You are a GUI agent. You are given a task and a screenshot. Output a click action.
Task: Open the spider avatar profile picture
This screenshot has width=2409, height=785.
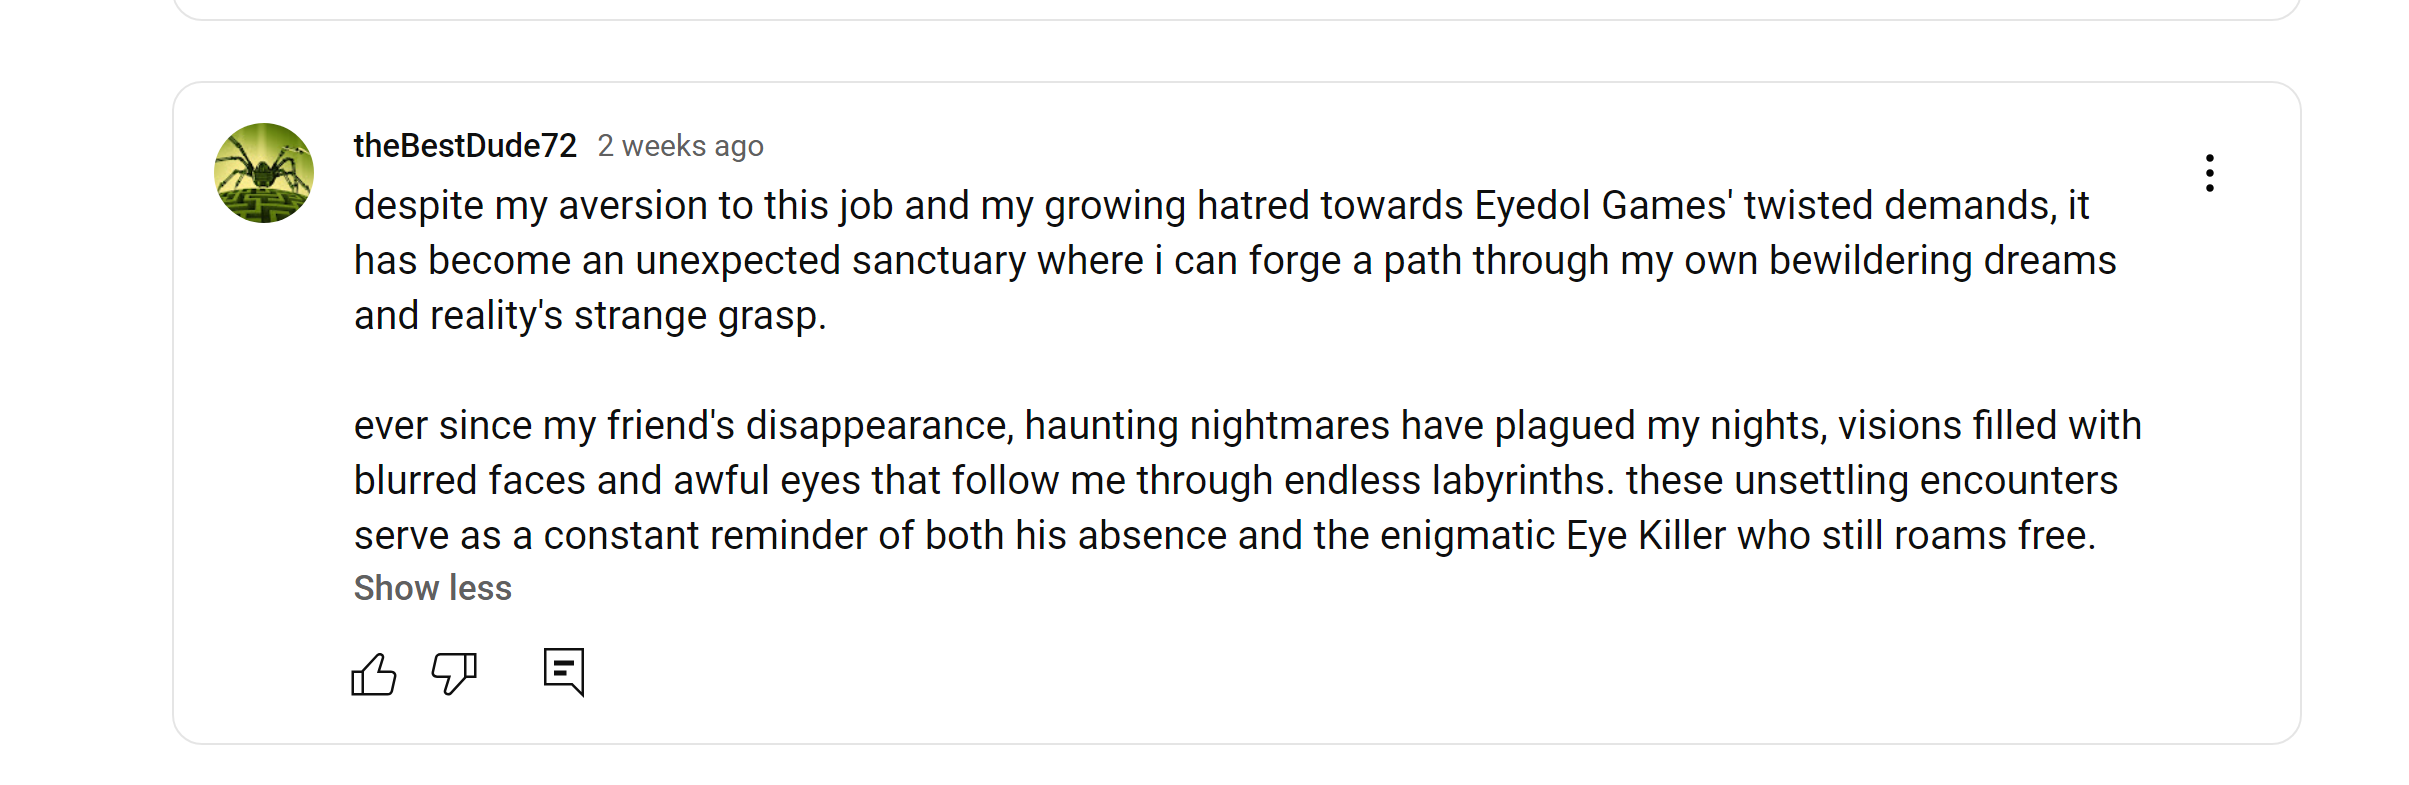264,173
